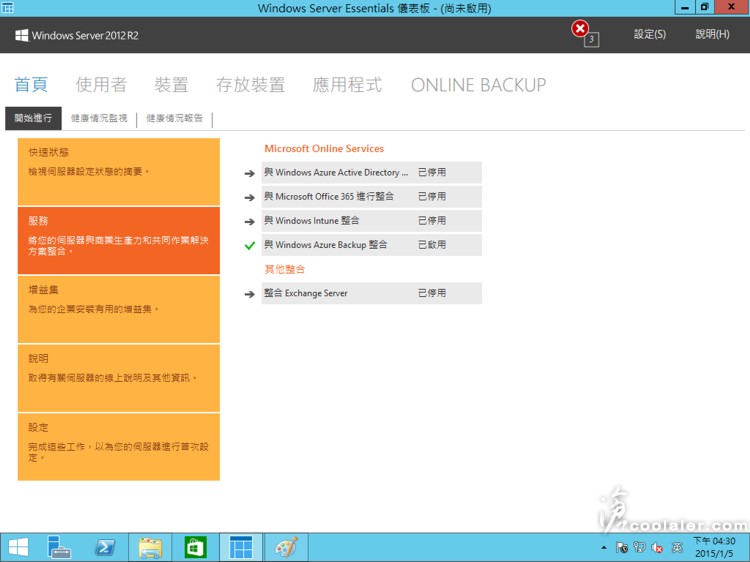Select the 開始進行 sub-tab
Viewport: 750px width, 562px height.
point(33,118)
